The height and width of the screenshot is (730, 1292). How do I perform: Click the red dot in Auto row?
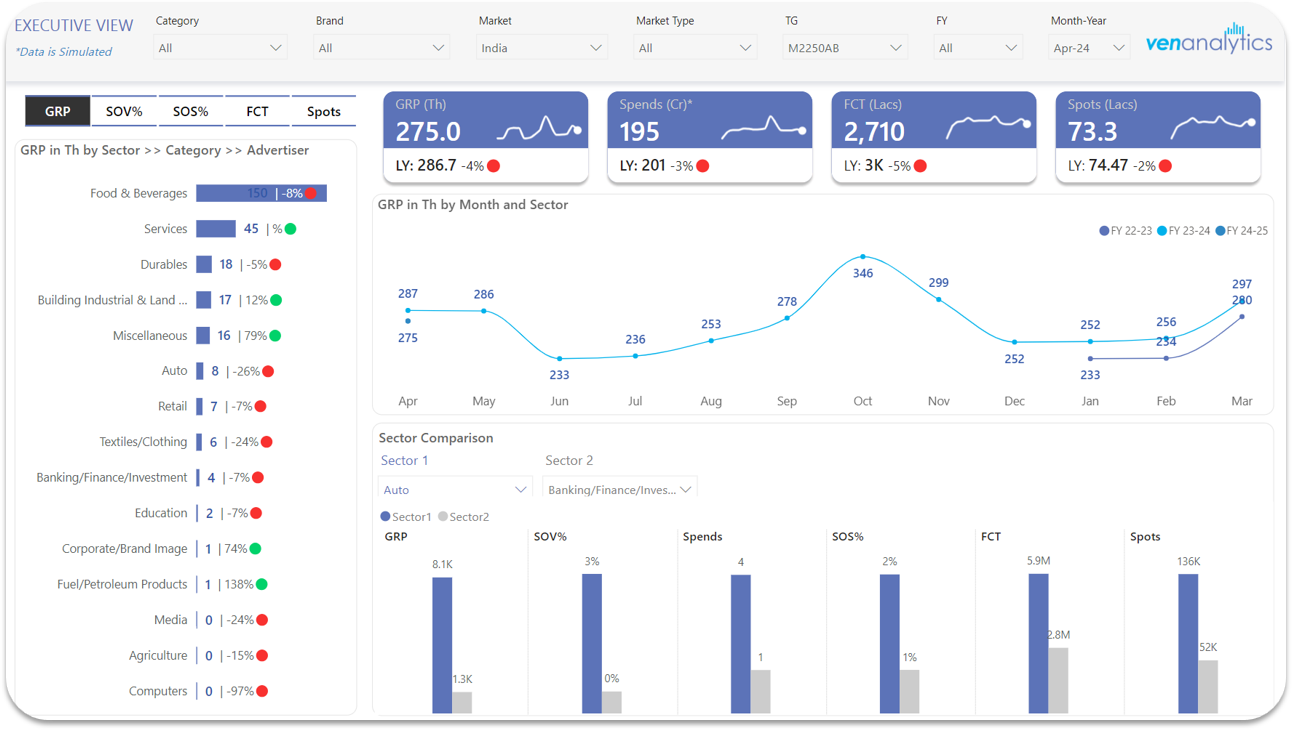point(268,371)
